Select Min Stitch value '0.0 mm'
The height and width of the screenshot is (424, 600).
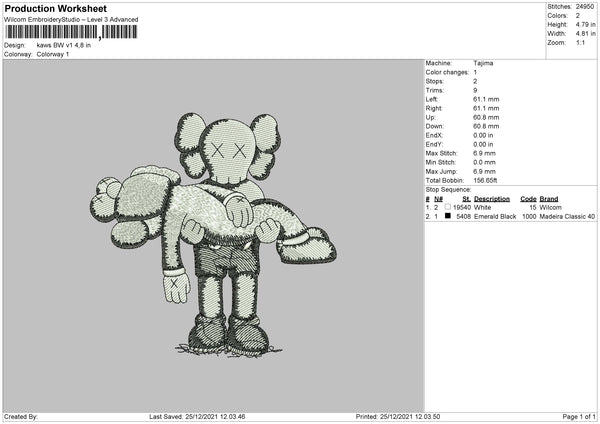(x=484, y=162)
